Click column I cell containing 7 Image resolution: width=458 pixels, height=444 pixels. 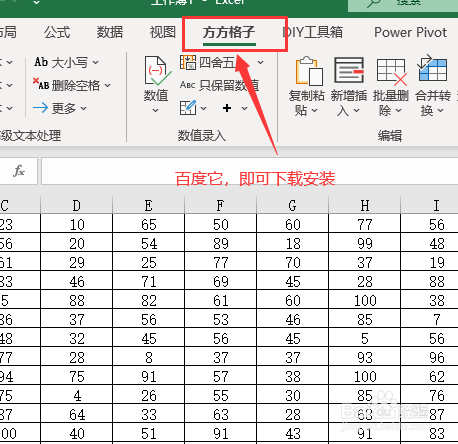pos(430,319)
